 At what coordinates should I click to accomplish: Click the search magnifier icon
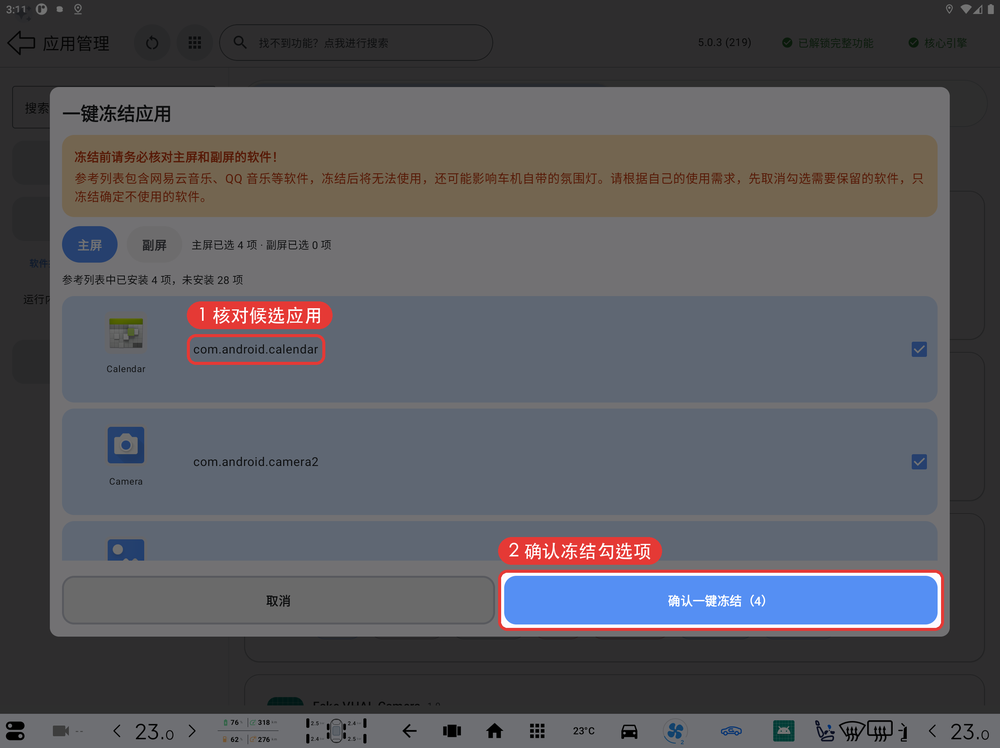click(240, 42)
